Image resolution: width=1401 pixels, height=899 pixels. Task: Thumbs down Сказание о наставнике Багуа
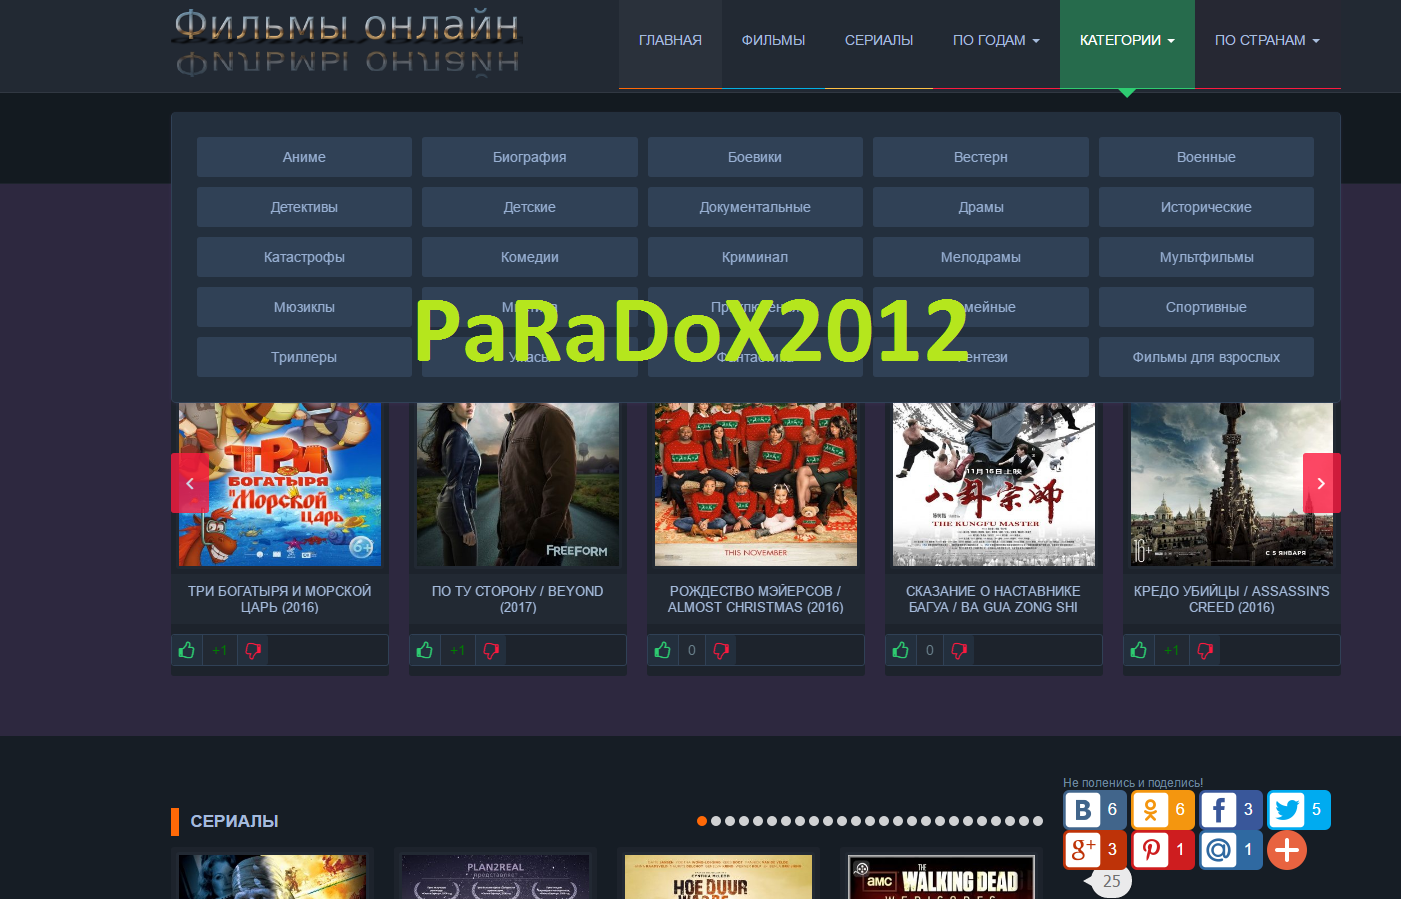click(x=959, y=650)
